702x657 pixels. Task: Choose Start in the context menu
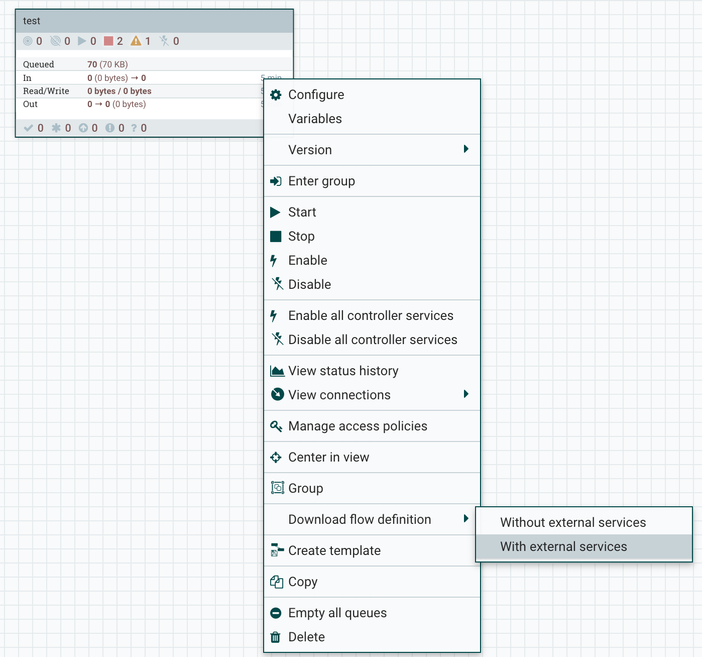pos(372,212)
